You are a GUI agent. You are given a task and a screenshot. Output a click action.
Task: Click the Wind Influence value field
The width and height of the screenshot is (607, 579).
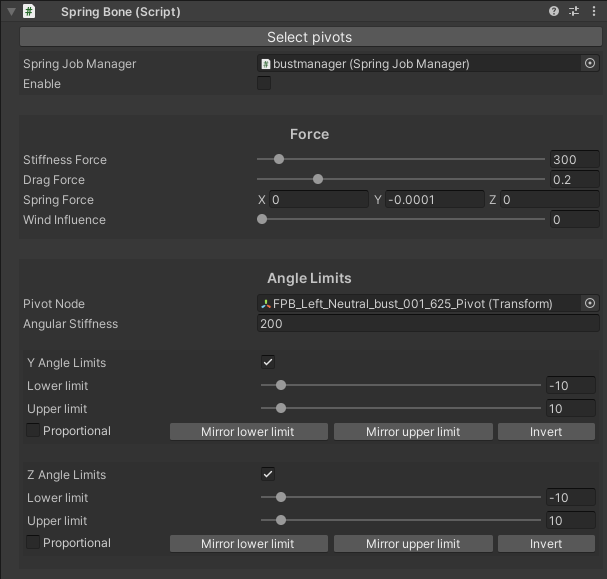tap(574, 220)
